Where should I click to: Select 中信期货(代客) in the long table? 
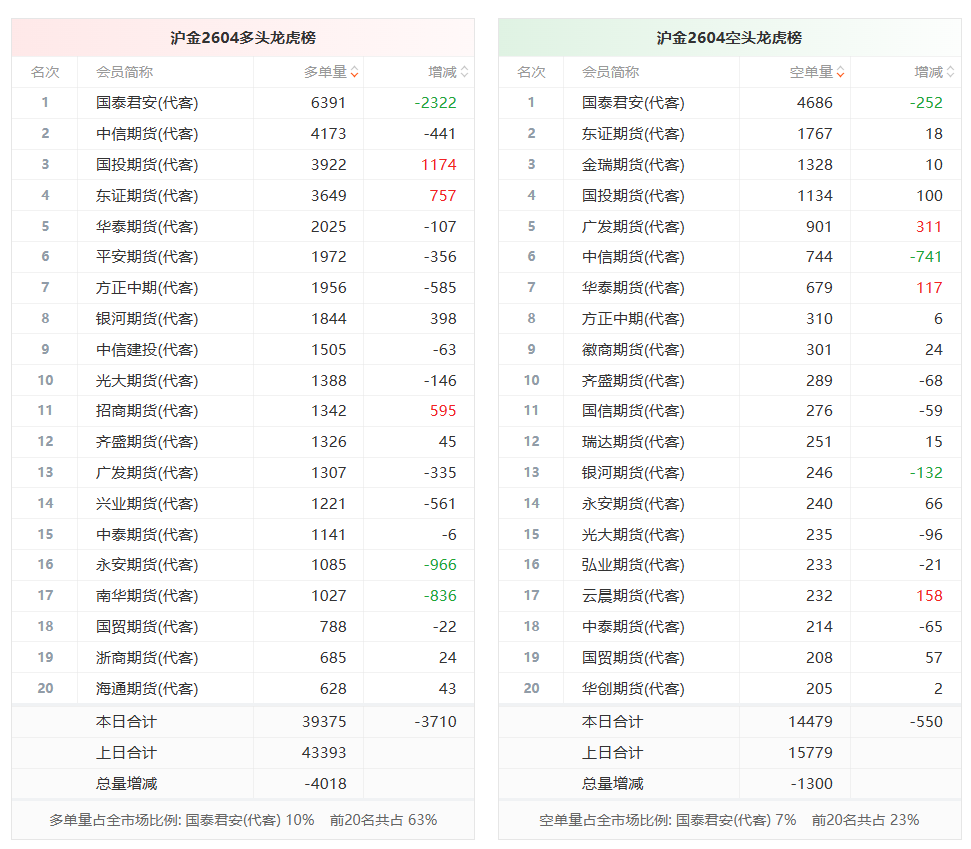147,134
